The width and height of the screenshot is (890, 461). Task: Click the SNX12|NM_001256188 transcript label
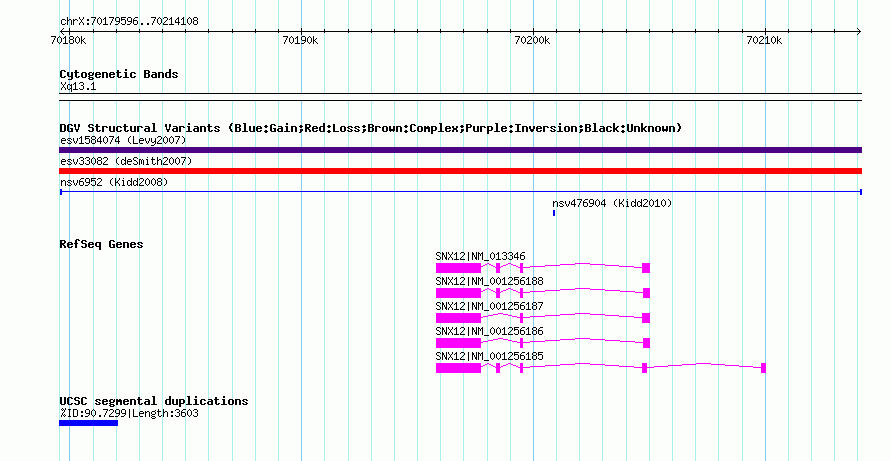[x=489, y=282]
